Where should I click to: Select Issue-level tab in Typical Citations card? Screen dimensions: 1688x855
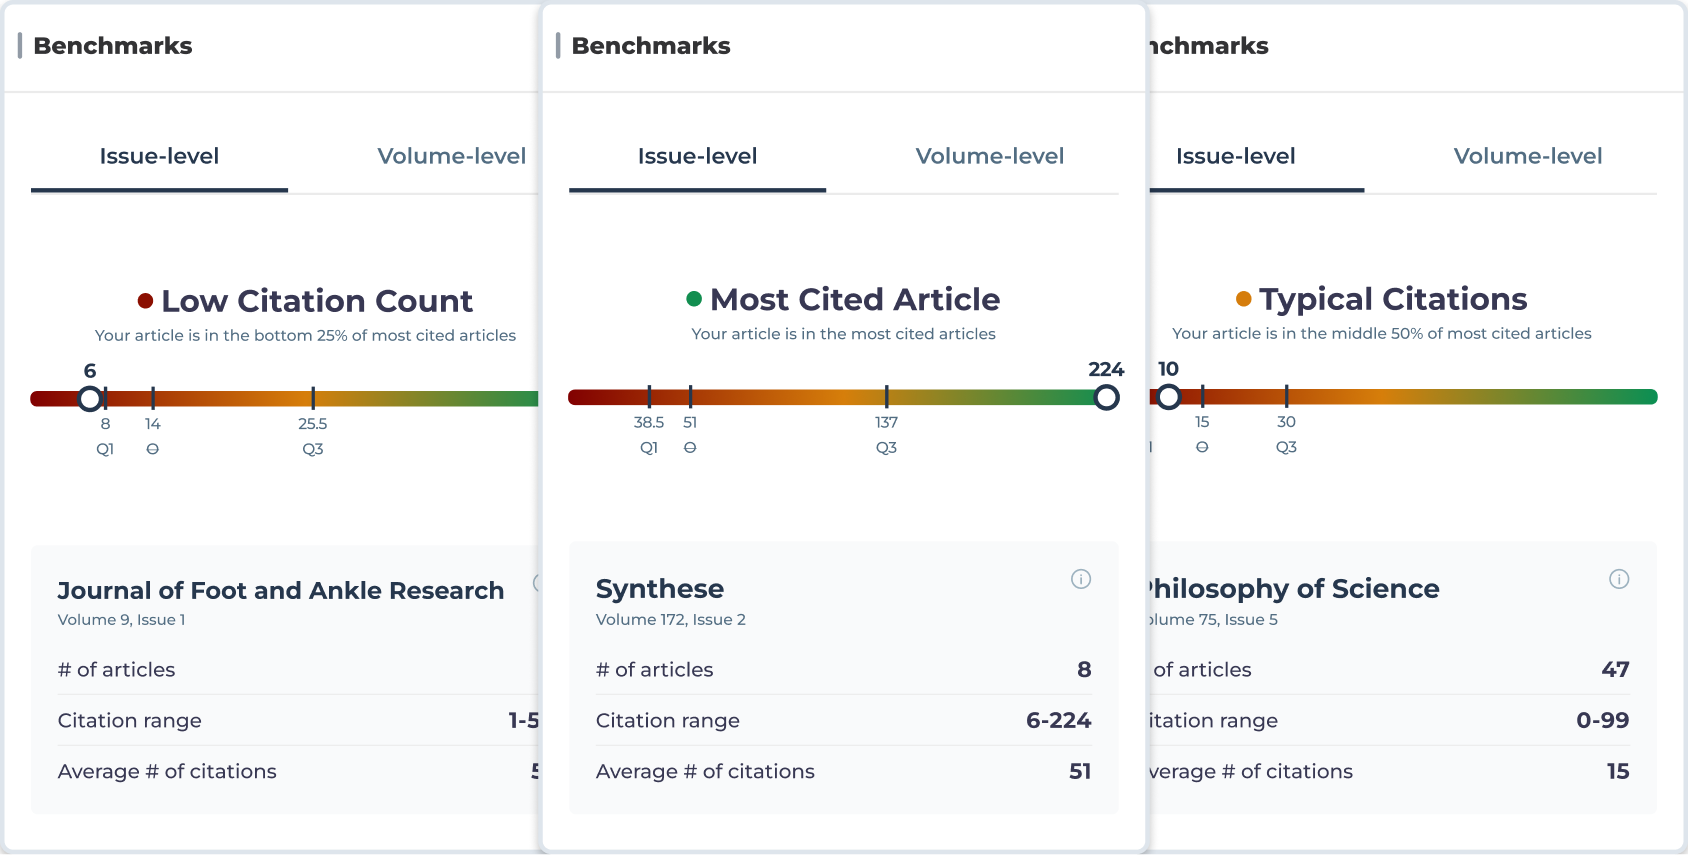coord(1235,157)
